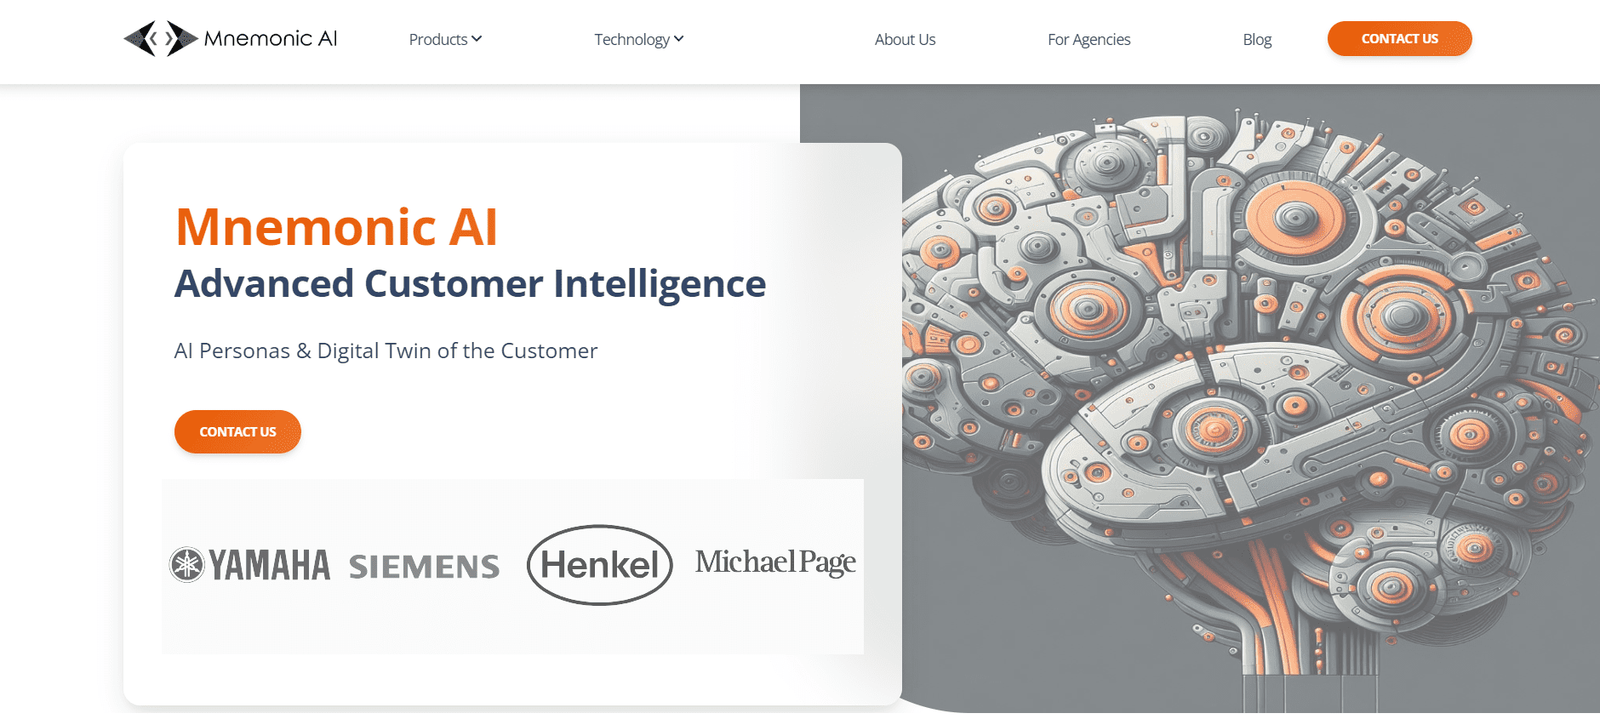Viewport: 1600px width, 724px height.
Task: Open the For Agencies page
Action: pyautogui.click(x=1089, y=39)
